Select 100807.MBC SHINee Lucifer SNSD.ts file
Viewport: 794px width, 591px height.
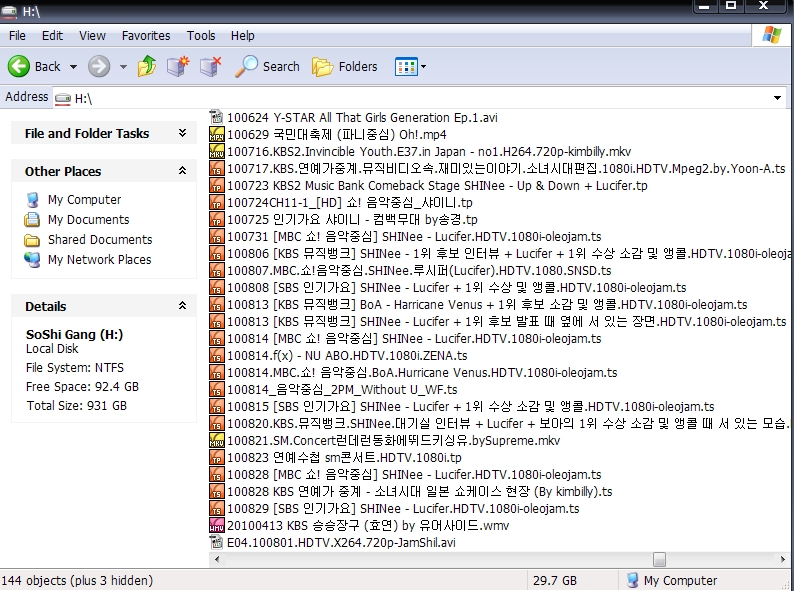click(419, 270)
